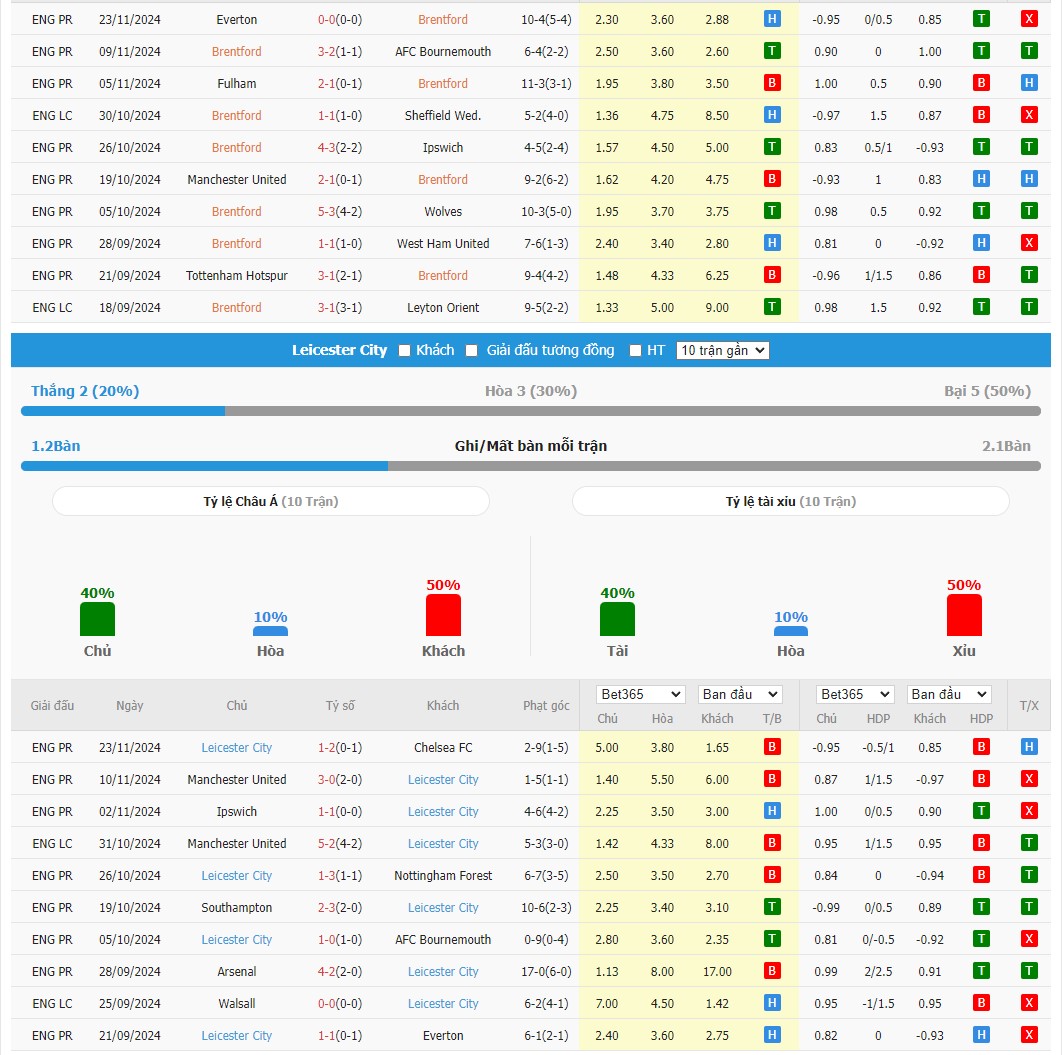Viewport: 1062px width, 1055px height.
Task: Open the Bet365 dropdown above Chủ/Hòa/Khách odds
Action: 641,694
